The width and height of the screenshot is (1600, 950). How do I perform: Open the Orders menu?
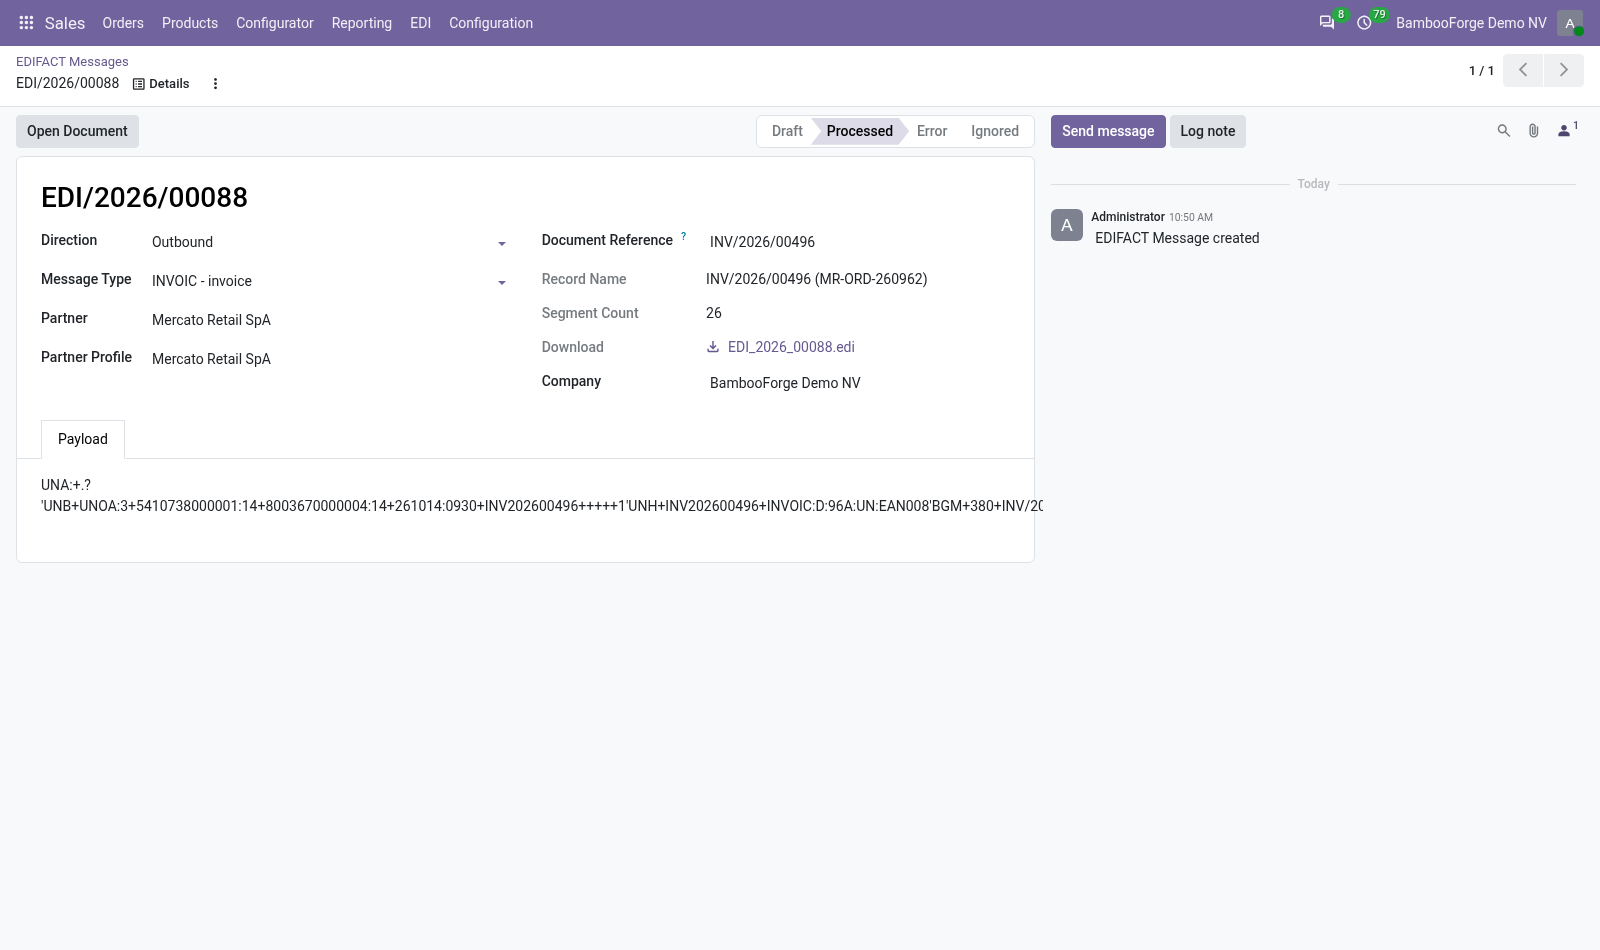[123, 23]
